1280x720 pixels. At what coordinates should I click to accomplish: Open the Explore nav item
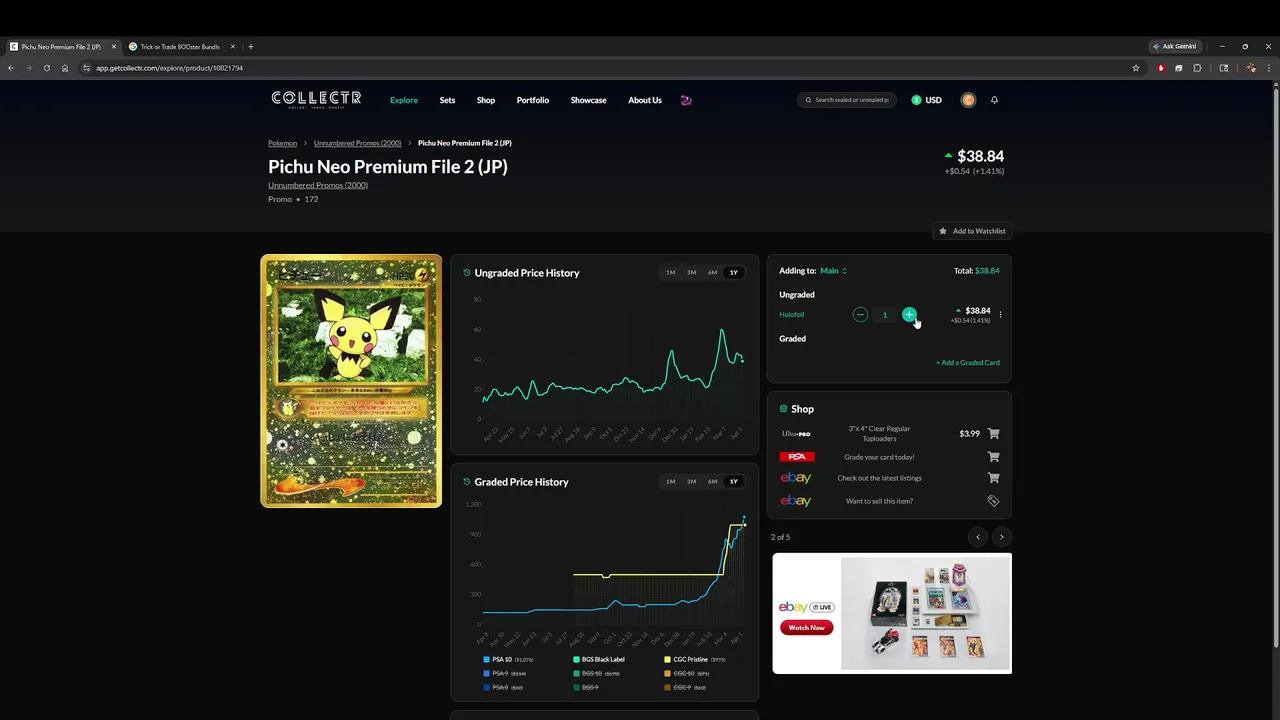[404, 100]
